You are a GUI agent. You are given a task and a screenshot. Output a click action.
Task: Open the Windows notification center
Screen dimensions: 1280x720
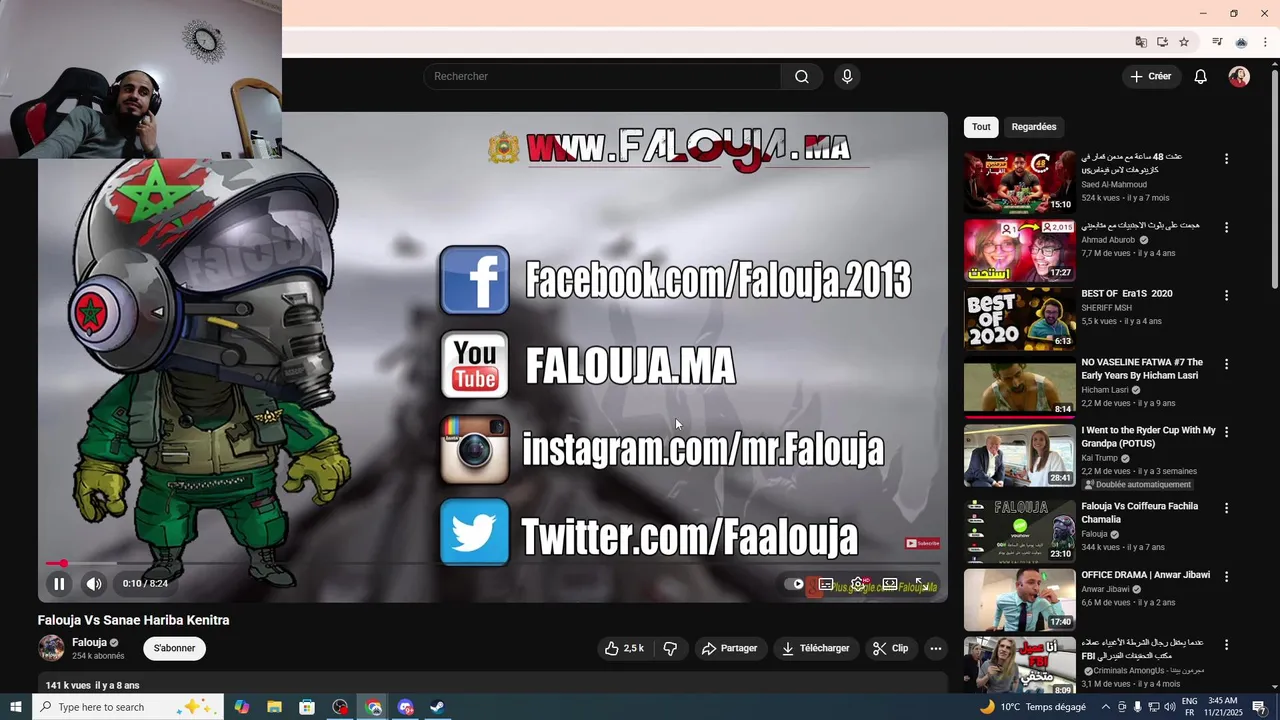pyautogui.click(x=1259, y=707)
